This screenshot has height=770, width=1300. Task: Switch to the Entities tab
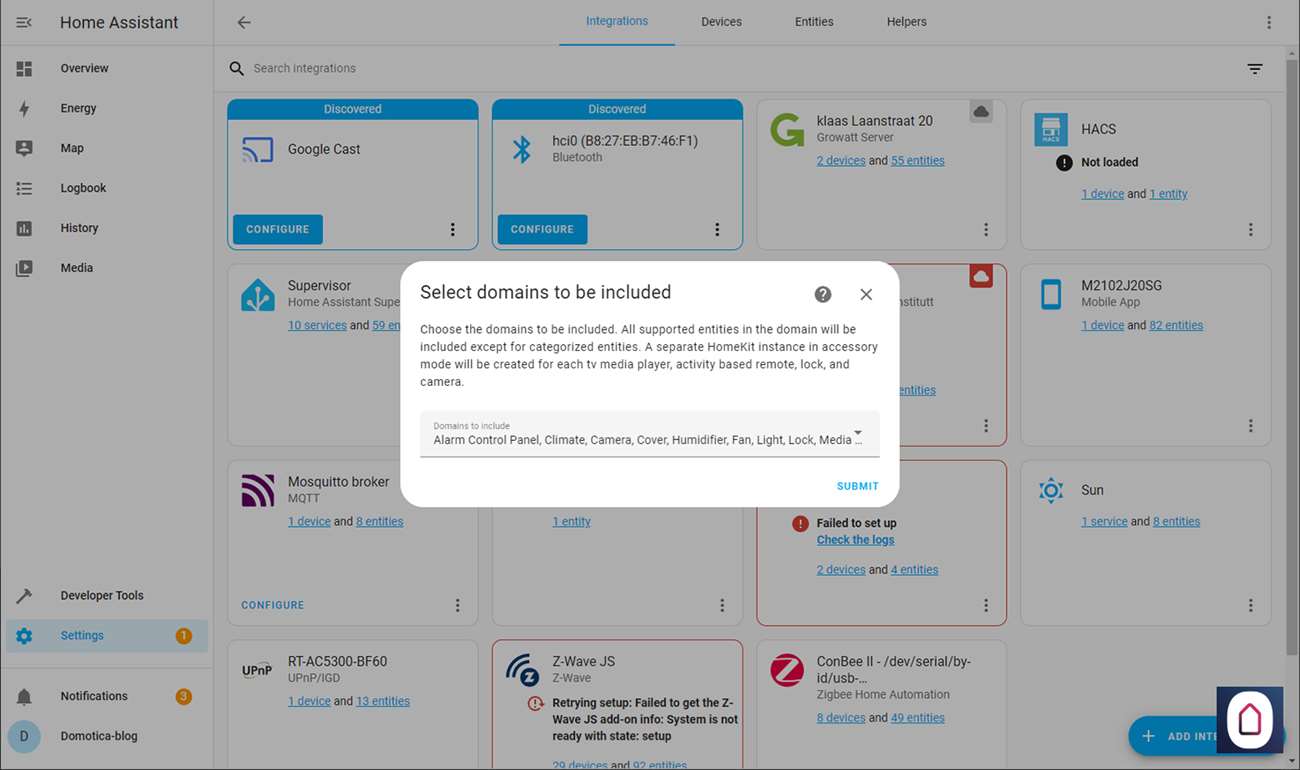tap(814, 22)
